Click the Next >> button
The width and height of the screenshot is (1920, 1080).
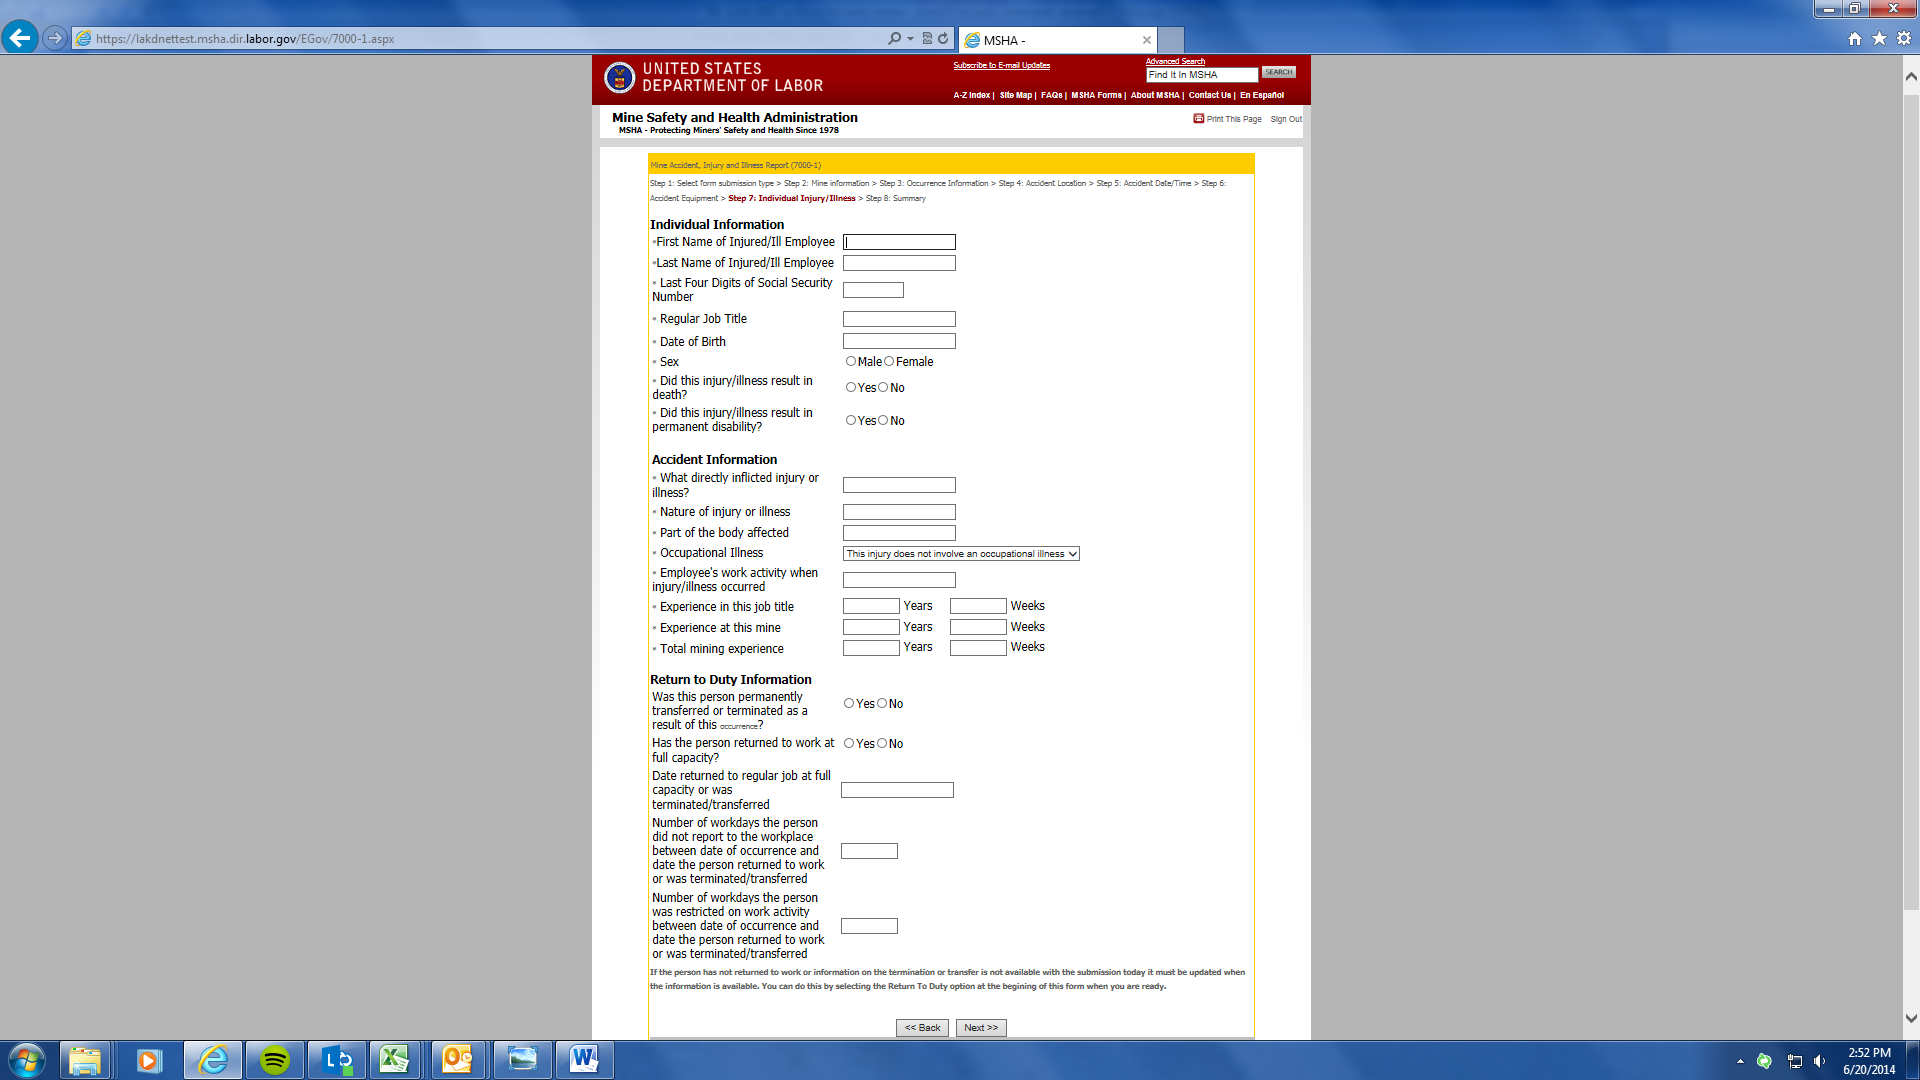[x=980, y=1027]
